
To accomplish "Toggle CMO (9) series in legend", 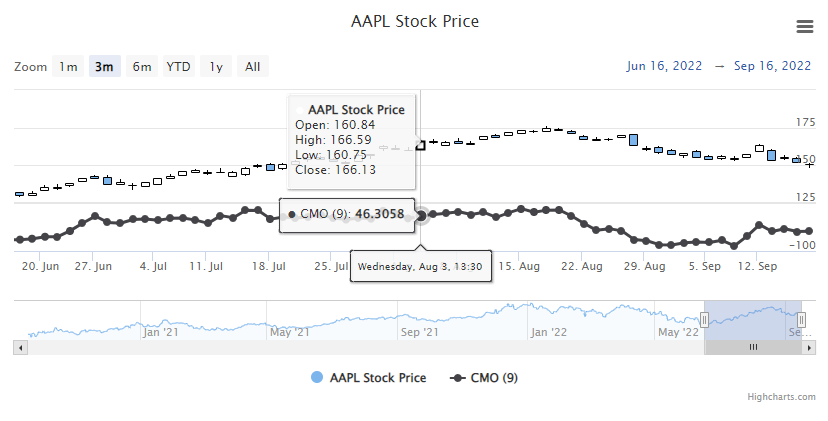I will (484, 377).
